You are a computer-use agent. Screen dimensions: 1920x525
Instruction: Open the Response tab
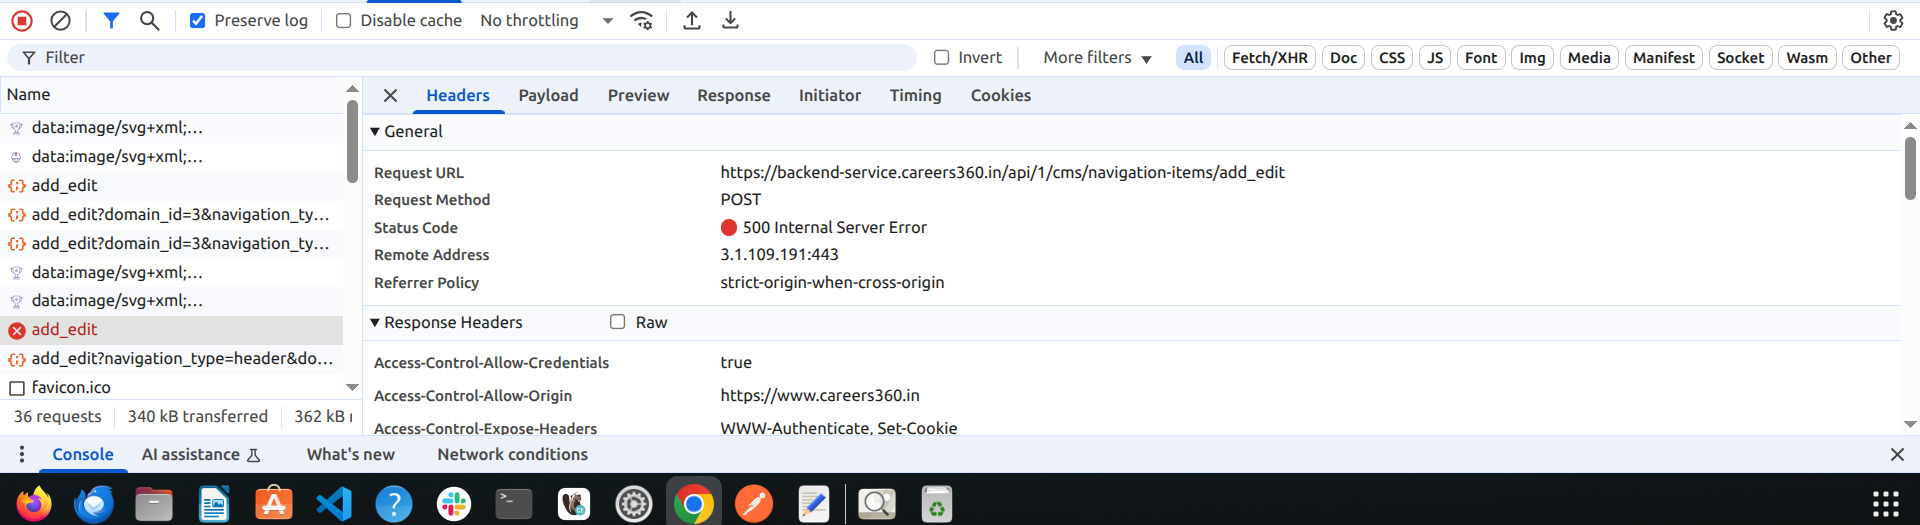click(733, 95)
